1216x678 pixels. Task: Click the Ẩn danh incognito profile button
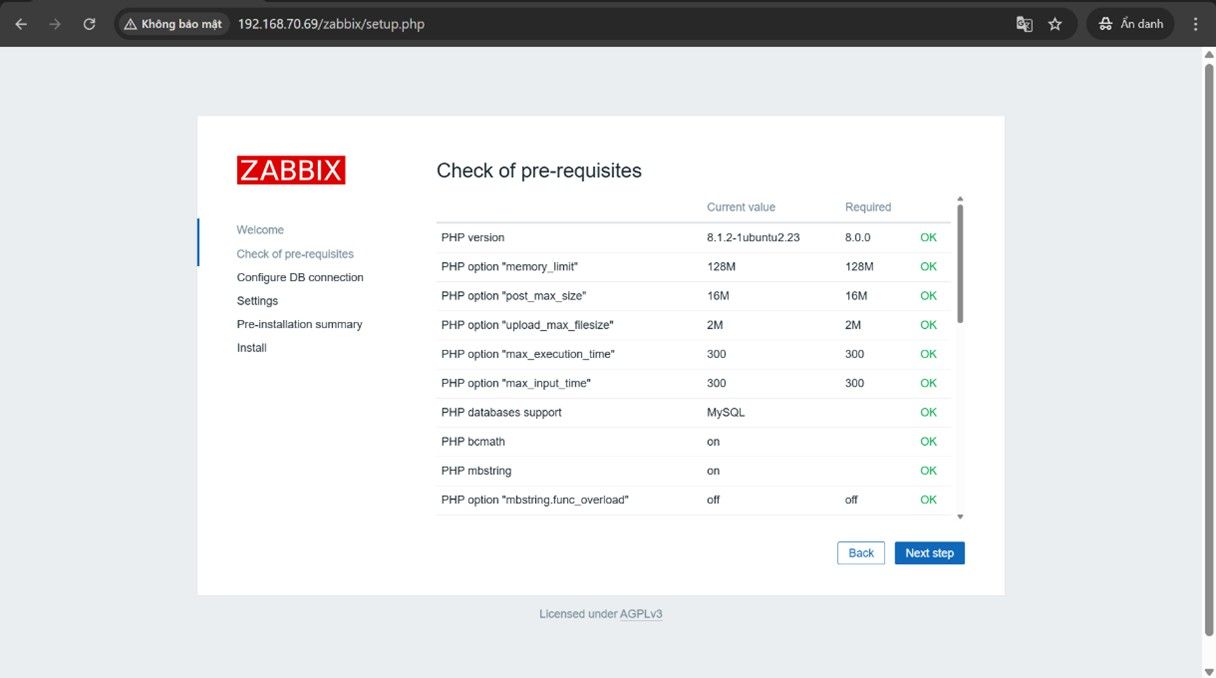pos(1131,24)
